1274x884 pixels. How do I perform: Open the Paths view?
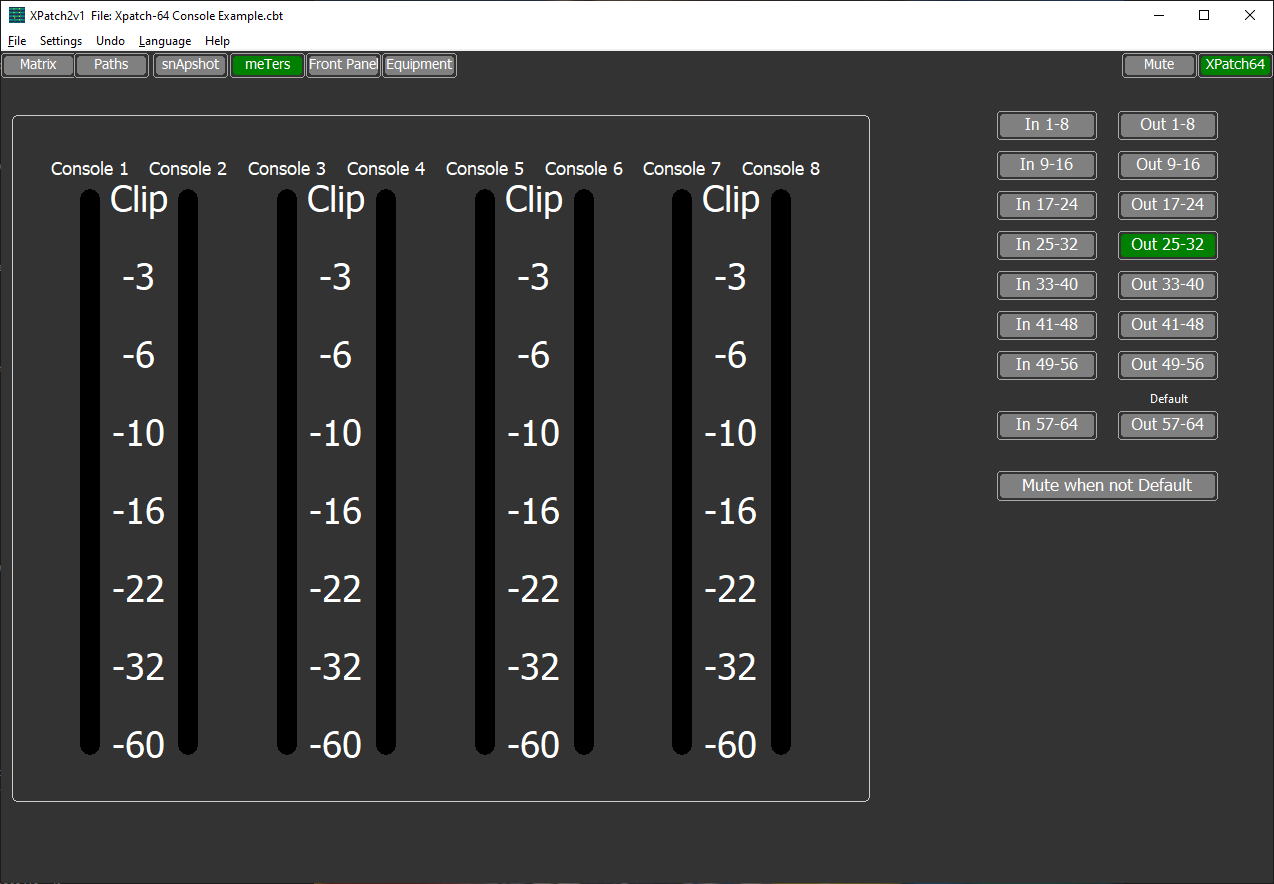(111, 64)
